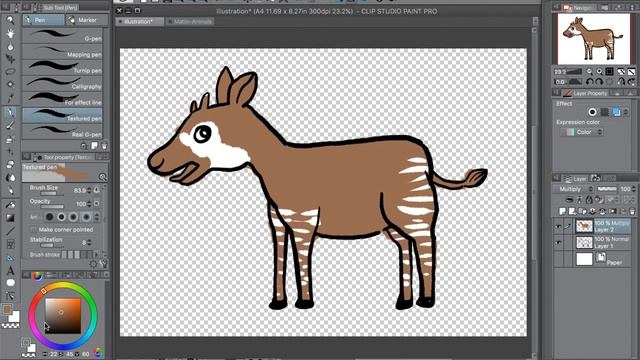Select the strongest anti-aliasing option
This screenshot has width=640, height=360.
click(x=86, y=217)
